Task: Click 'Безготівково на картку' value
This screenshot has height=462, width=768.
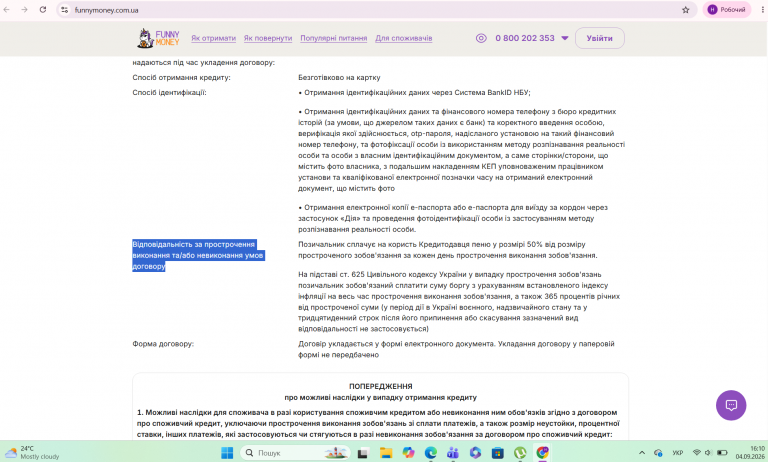Action: (x=339, y=77)
